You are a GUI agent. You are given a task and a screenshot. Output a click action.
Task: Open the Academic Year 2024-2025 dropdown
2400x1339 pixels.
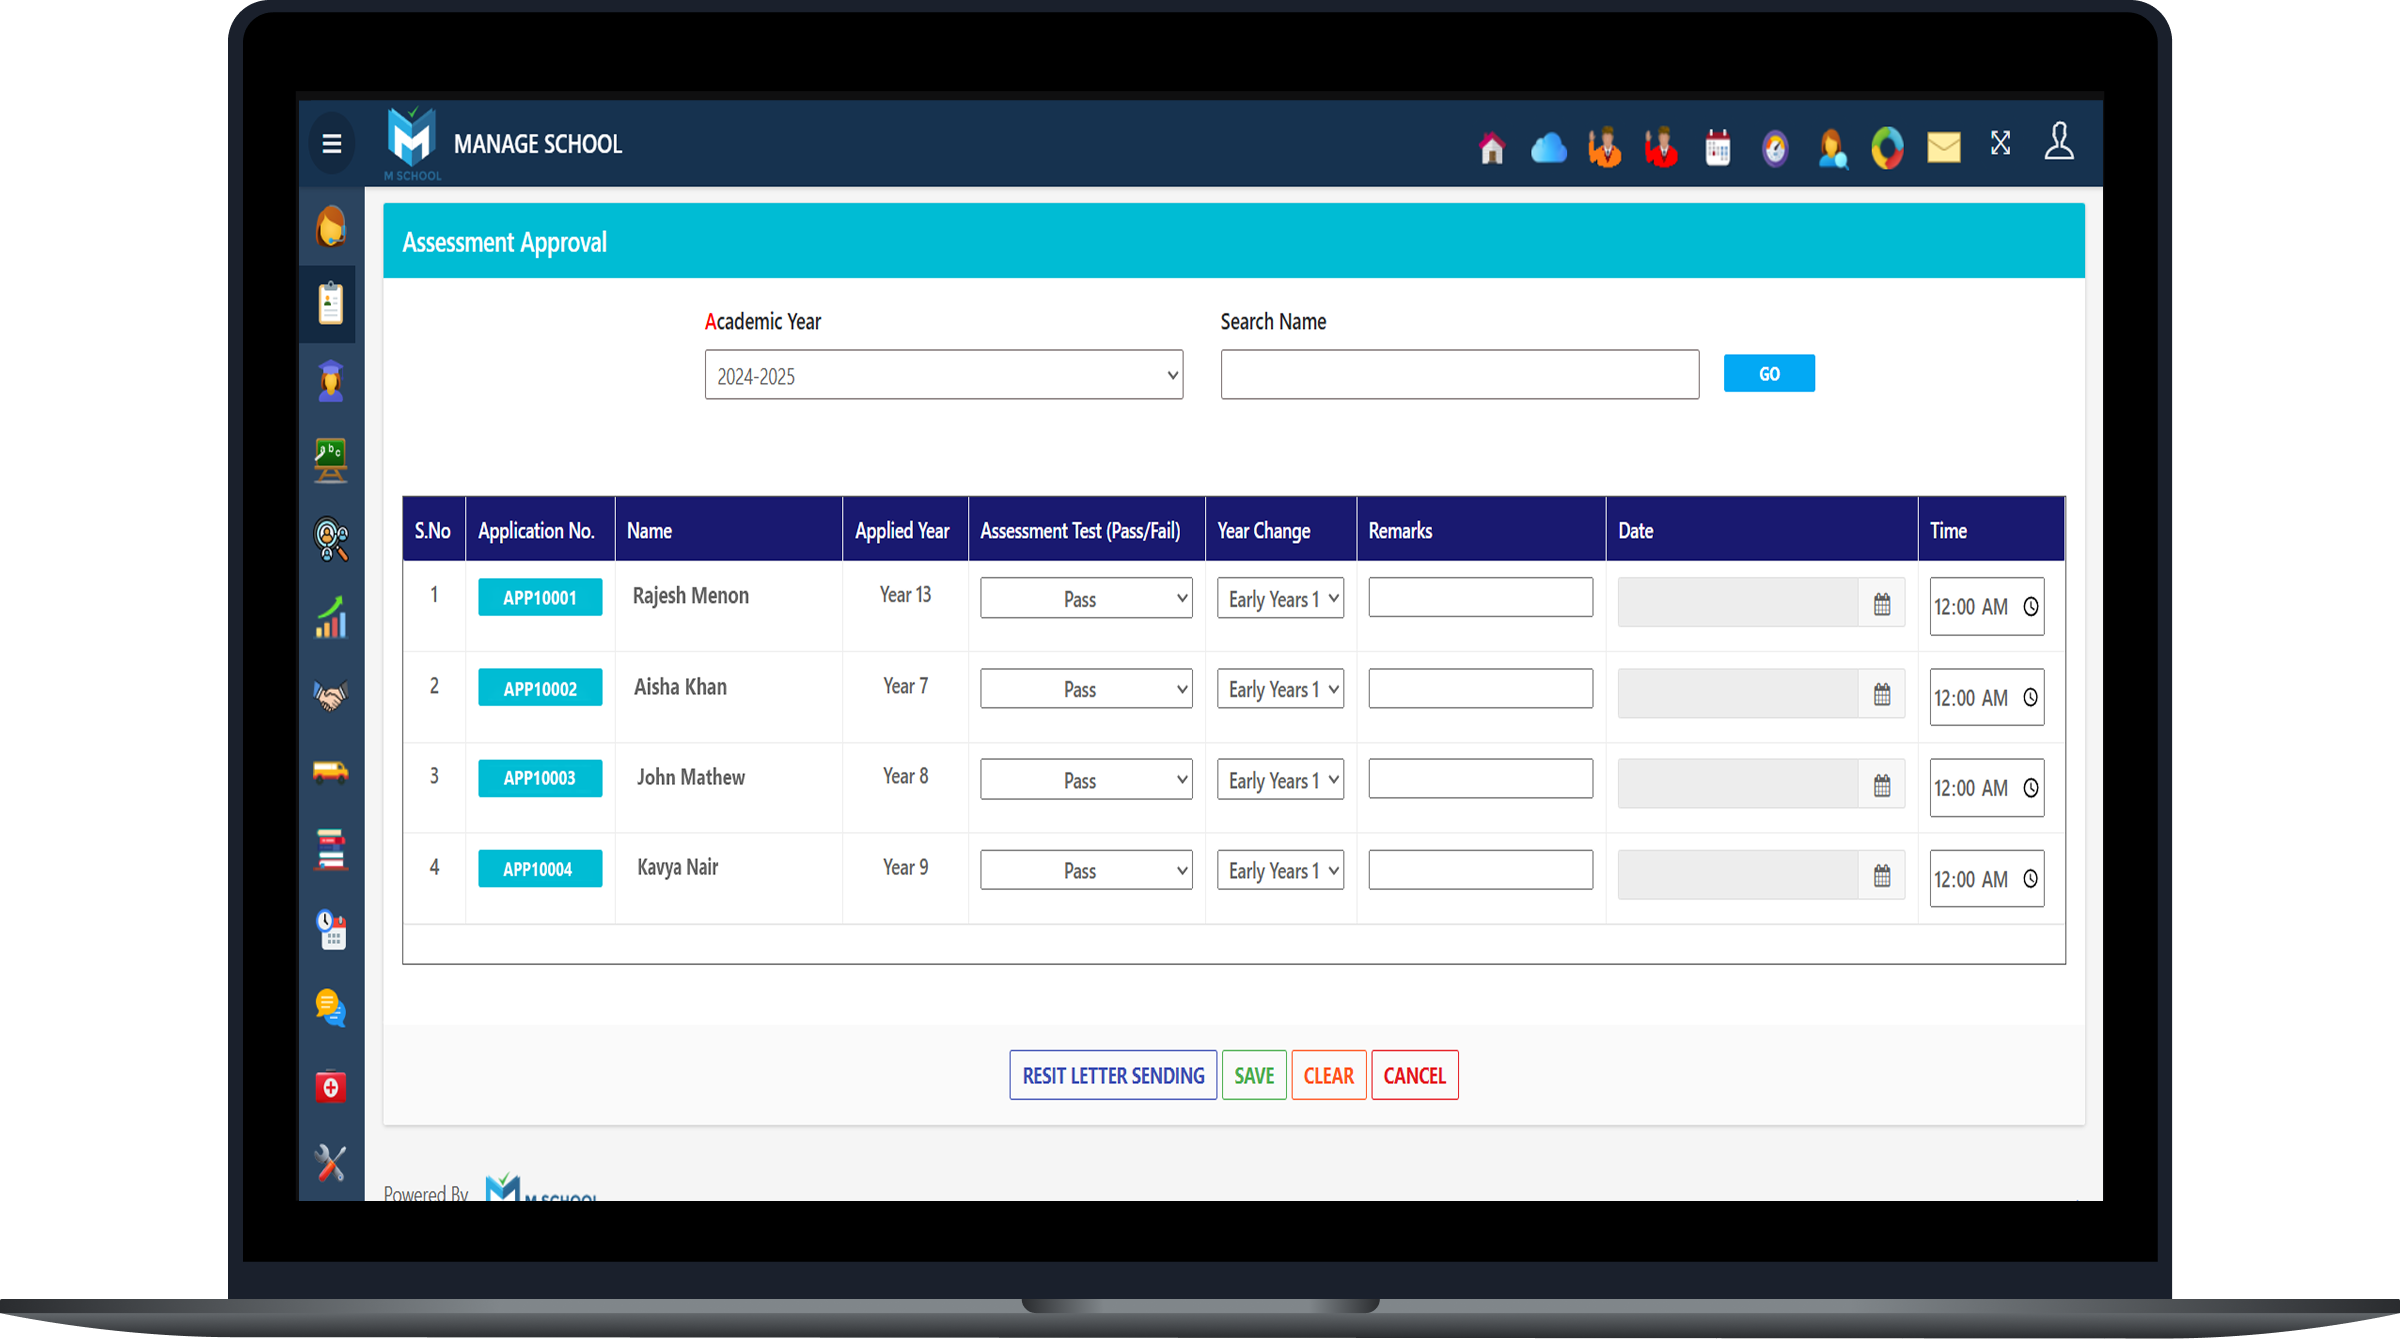click(944, 375)
